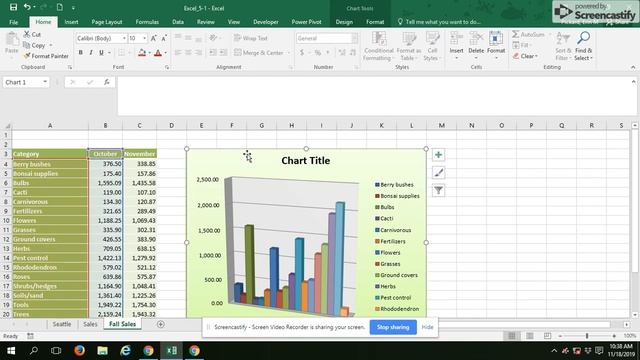This screenshot has width=640, height=360.
Task: Switch to the Data tab
Action: (x=178, y=22)
